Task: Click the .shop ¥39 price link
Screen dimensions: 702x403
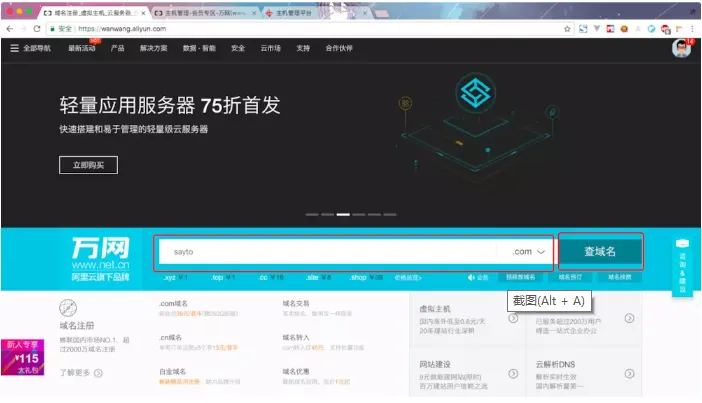Action: pos(366,278)
